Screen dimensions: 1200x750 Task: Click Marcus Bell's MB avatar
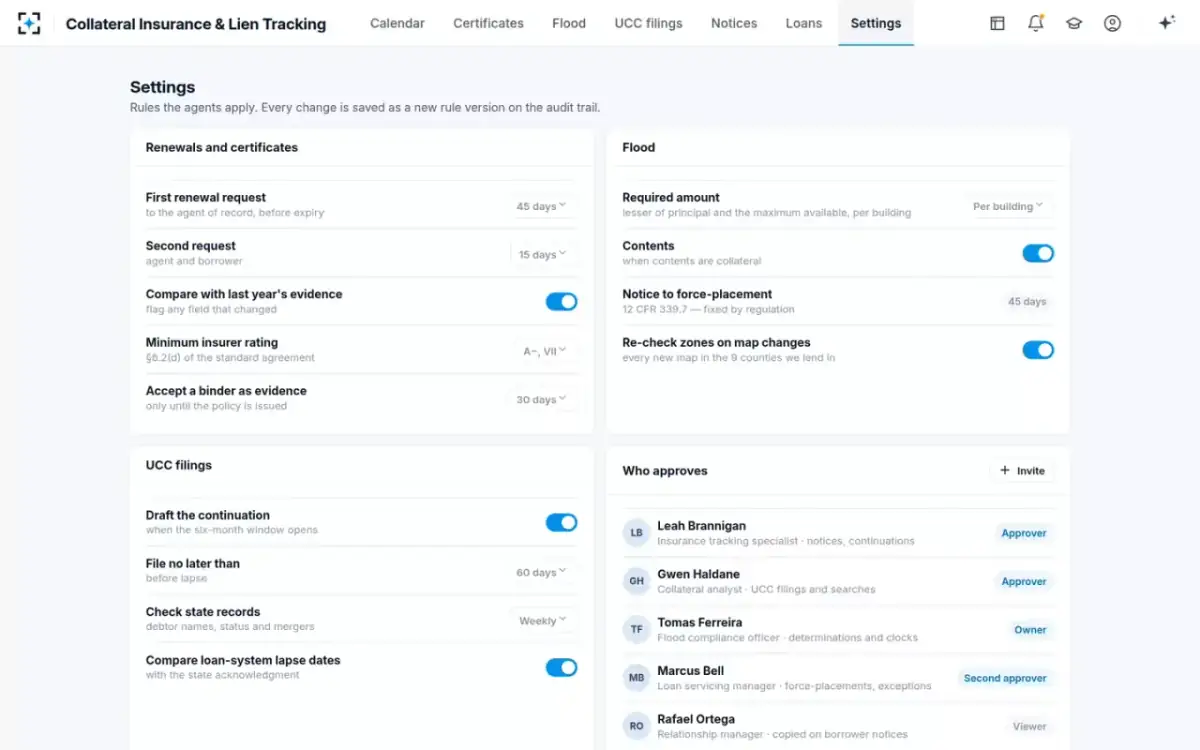pos(636,678)
